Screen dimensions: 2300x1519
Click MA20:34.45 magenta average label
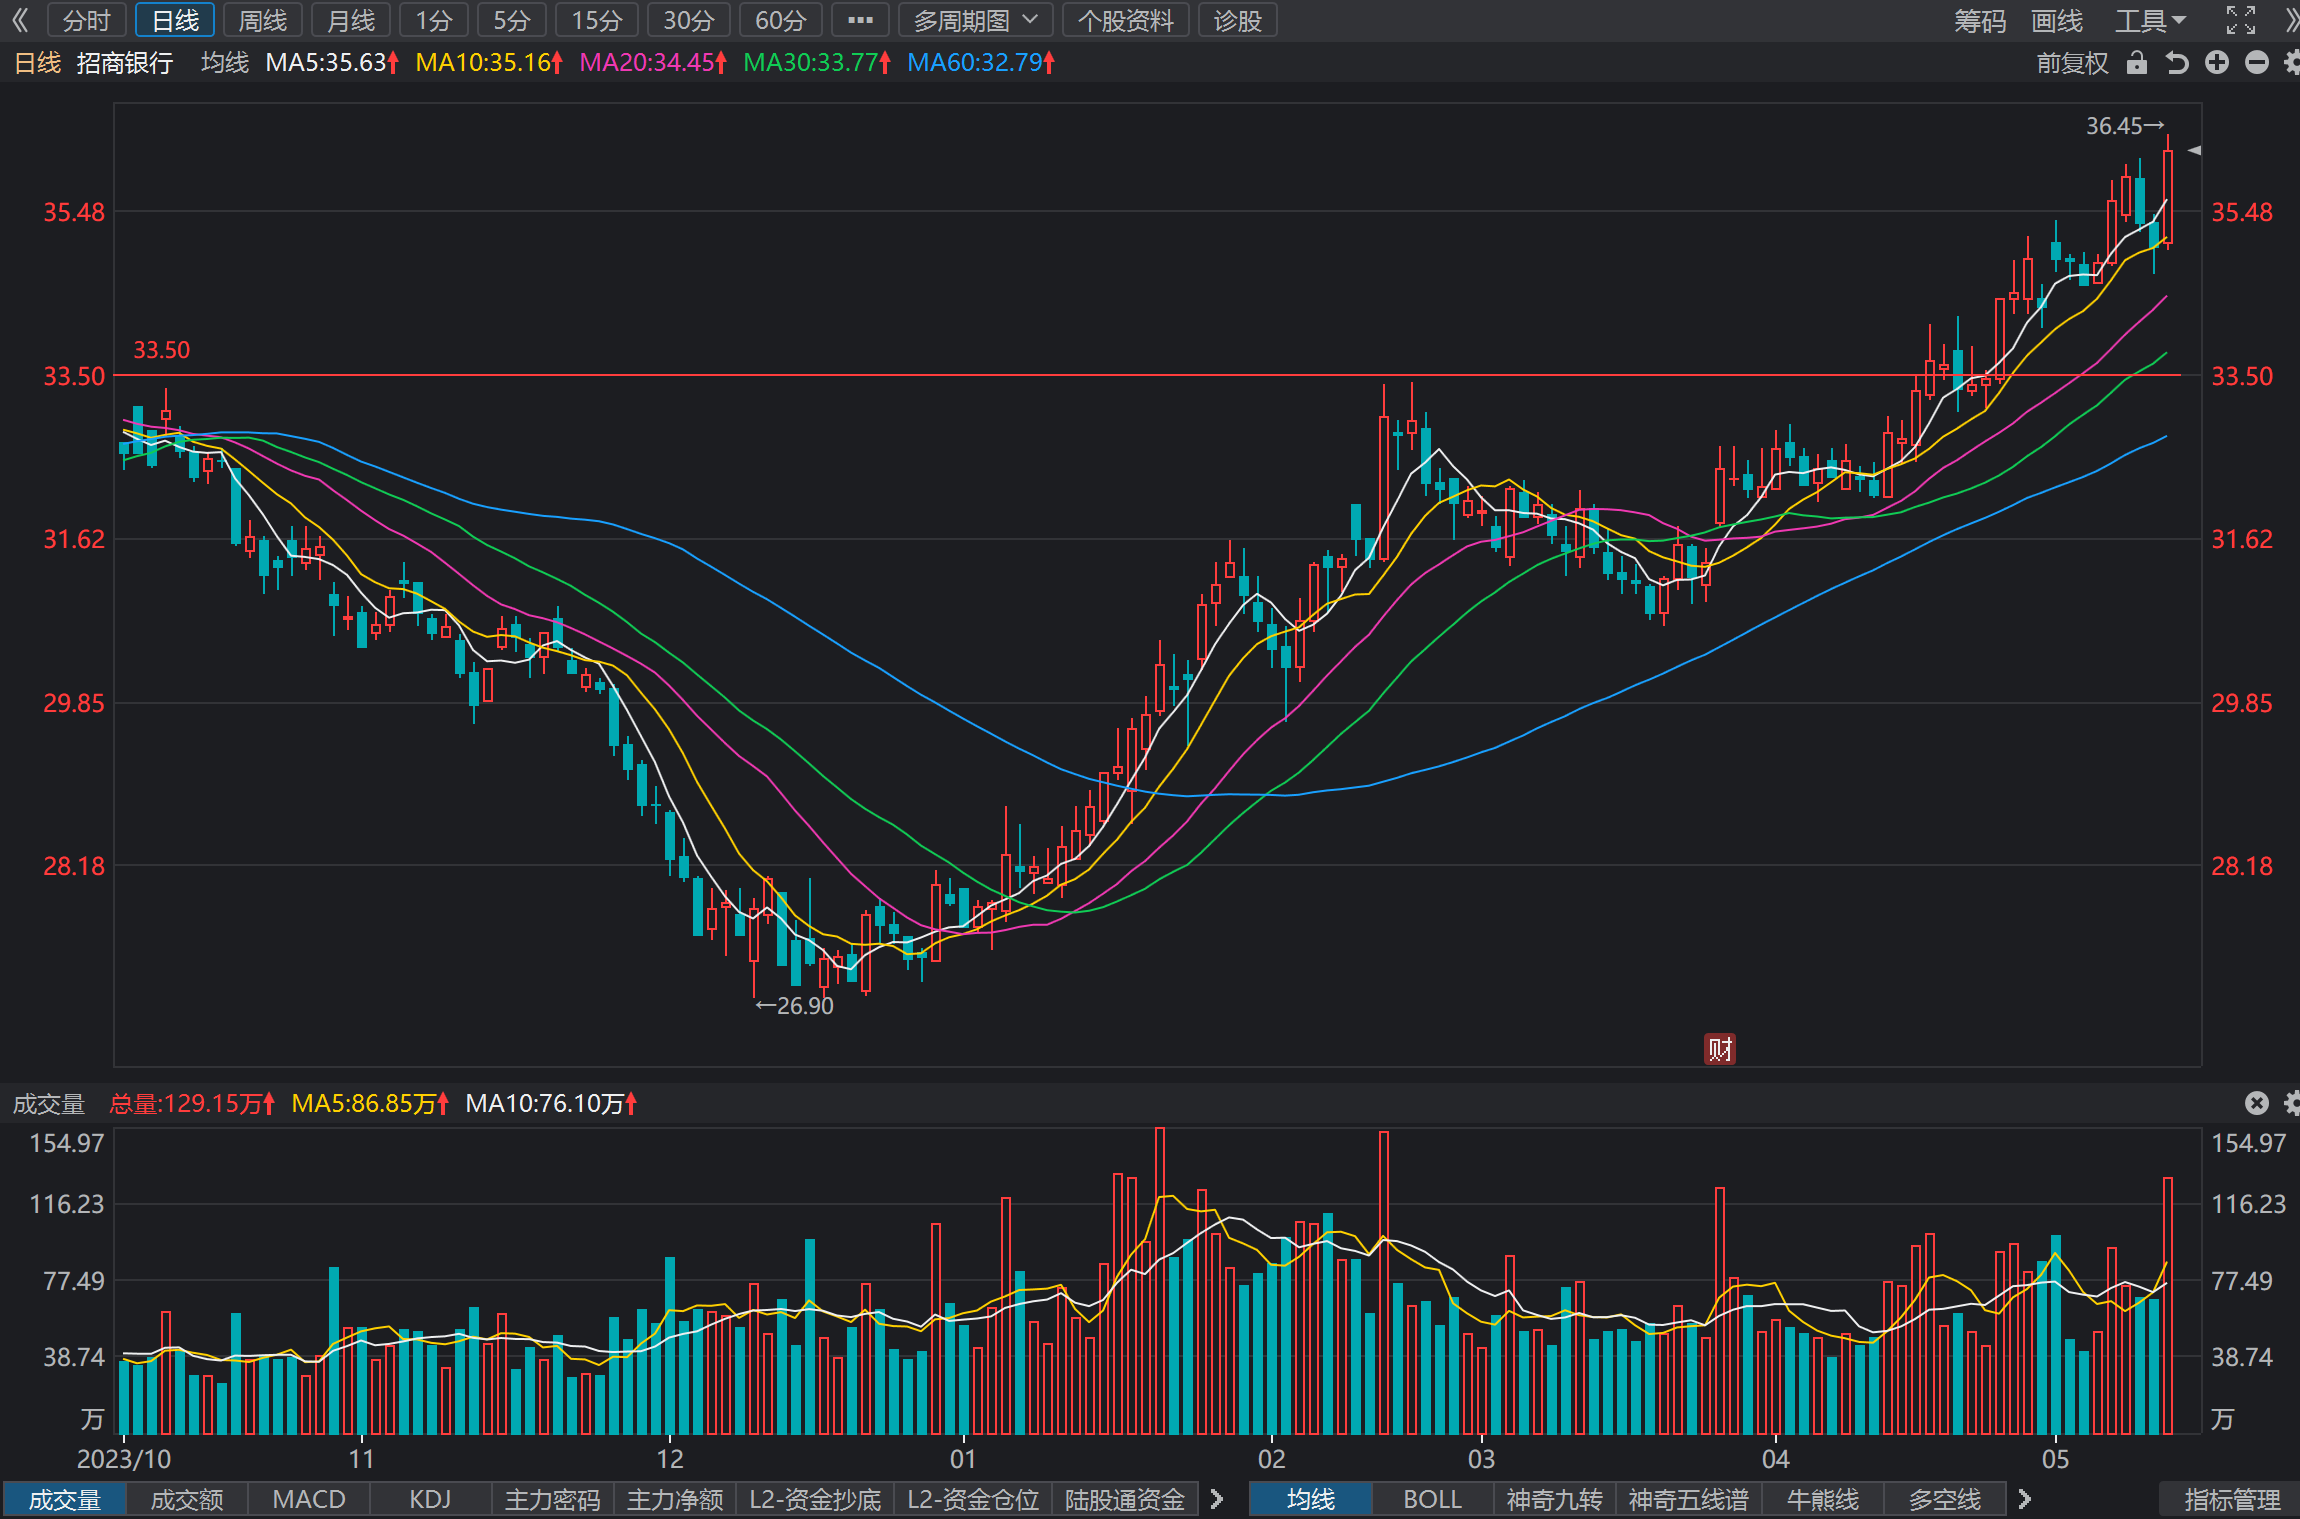653,63
